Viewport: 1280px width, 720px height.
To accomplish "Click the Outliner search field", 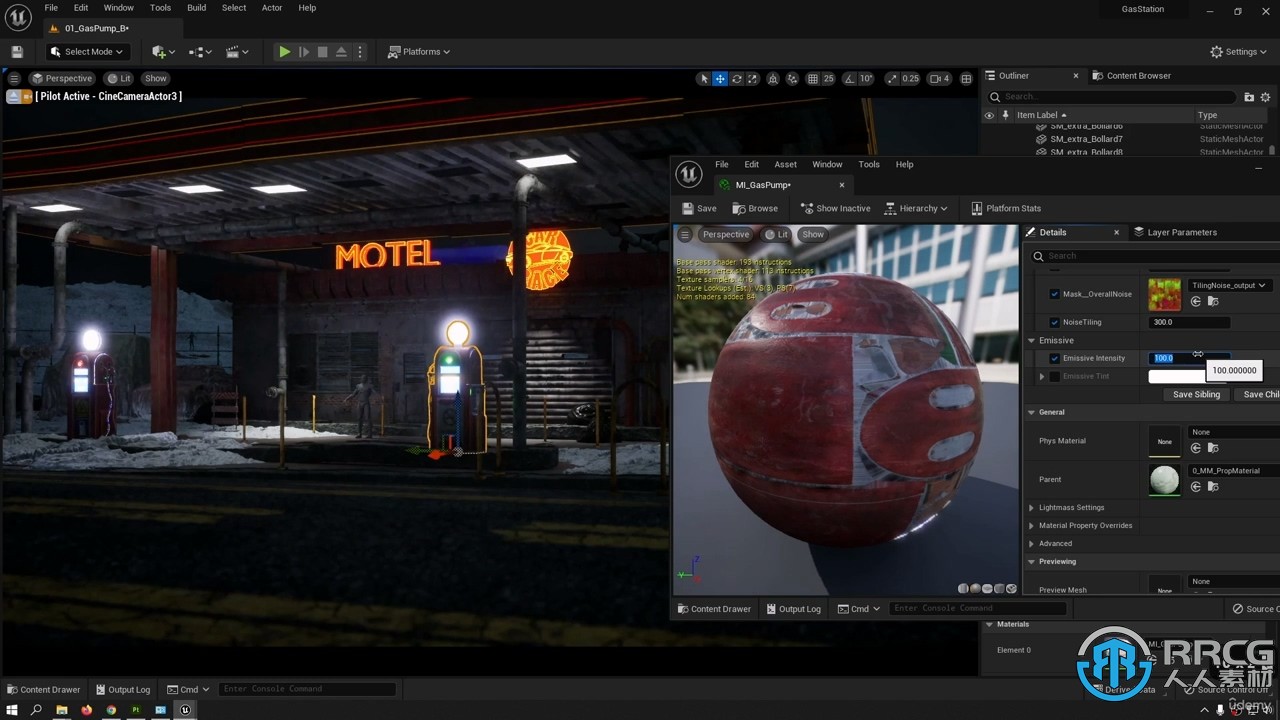I will click(x=1112, y=97).
